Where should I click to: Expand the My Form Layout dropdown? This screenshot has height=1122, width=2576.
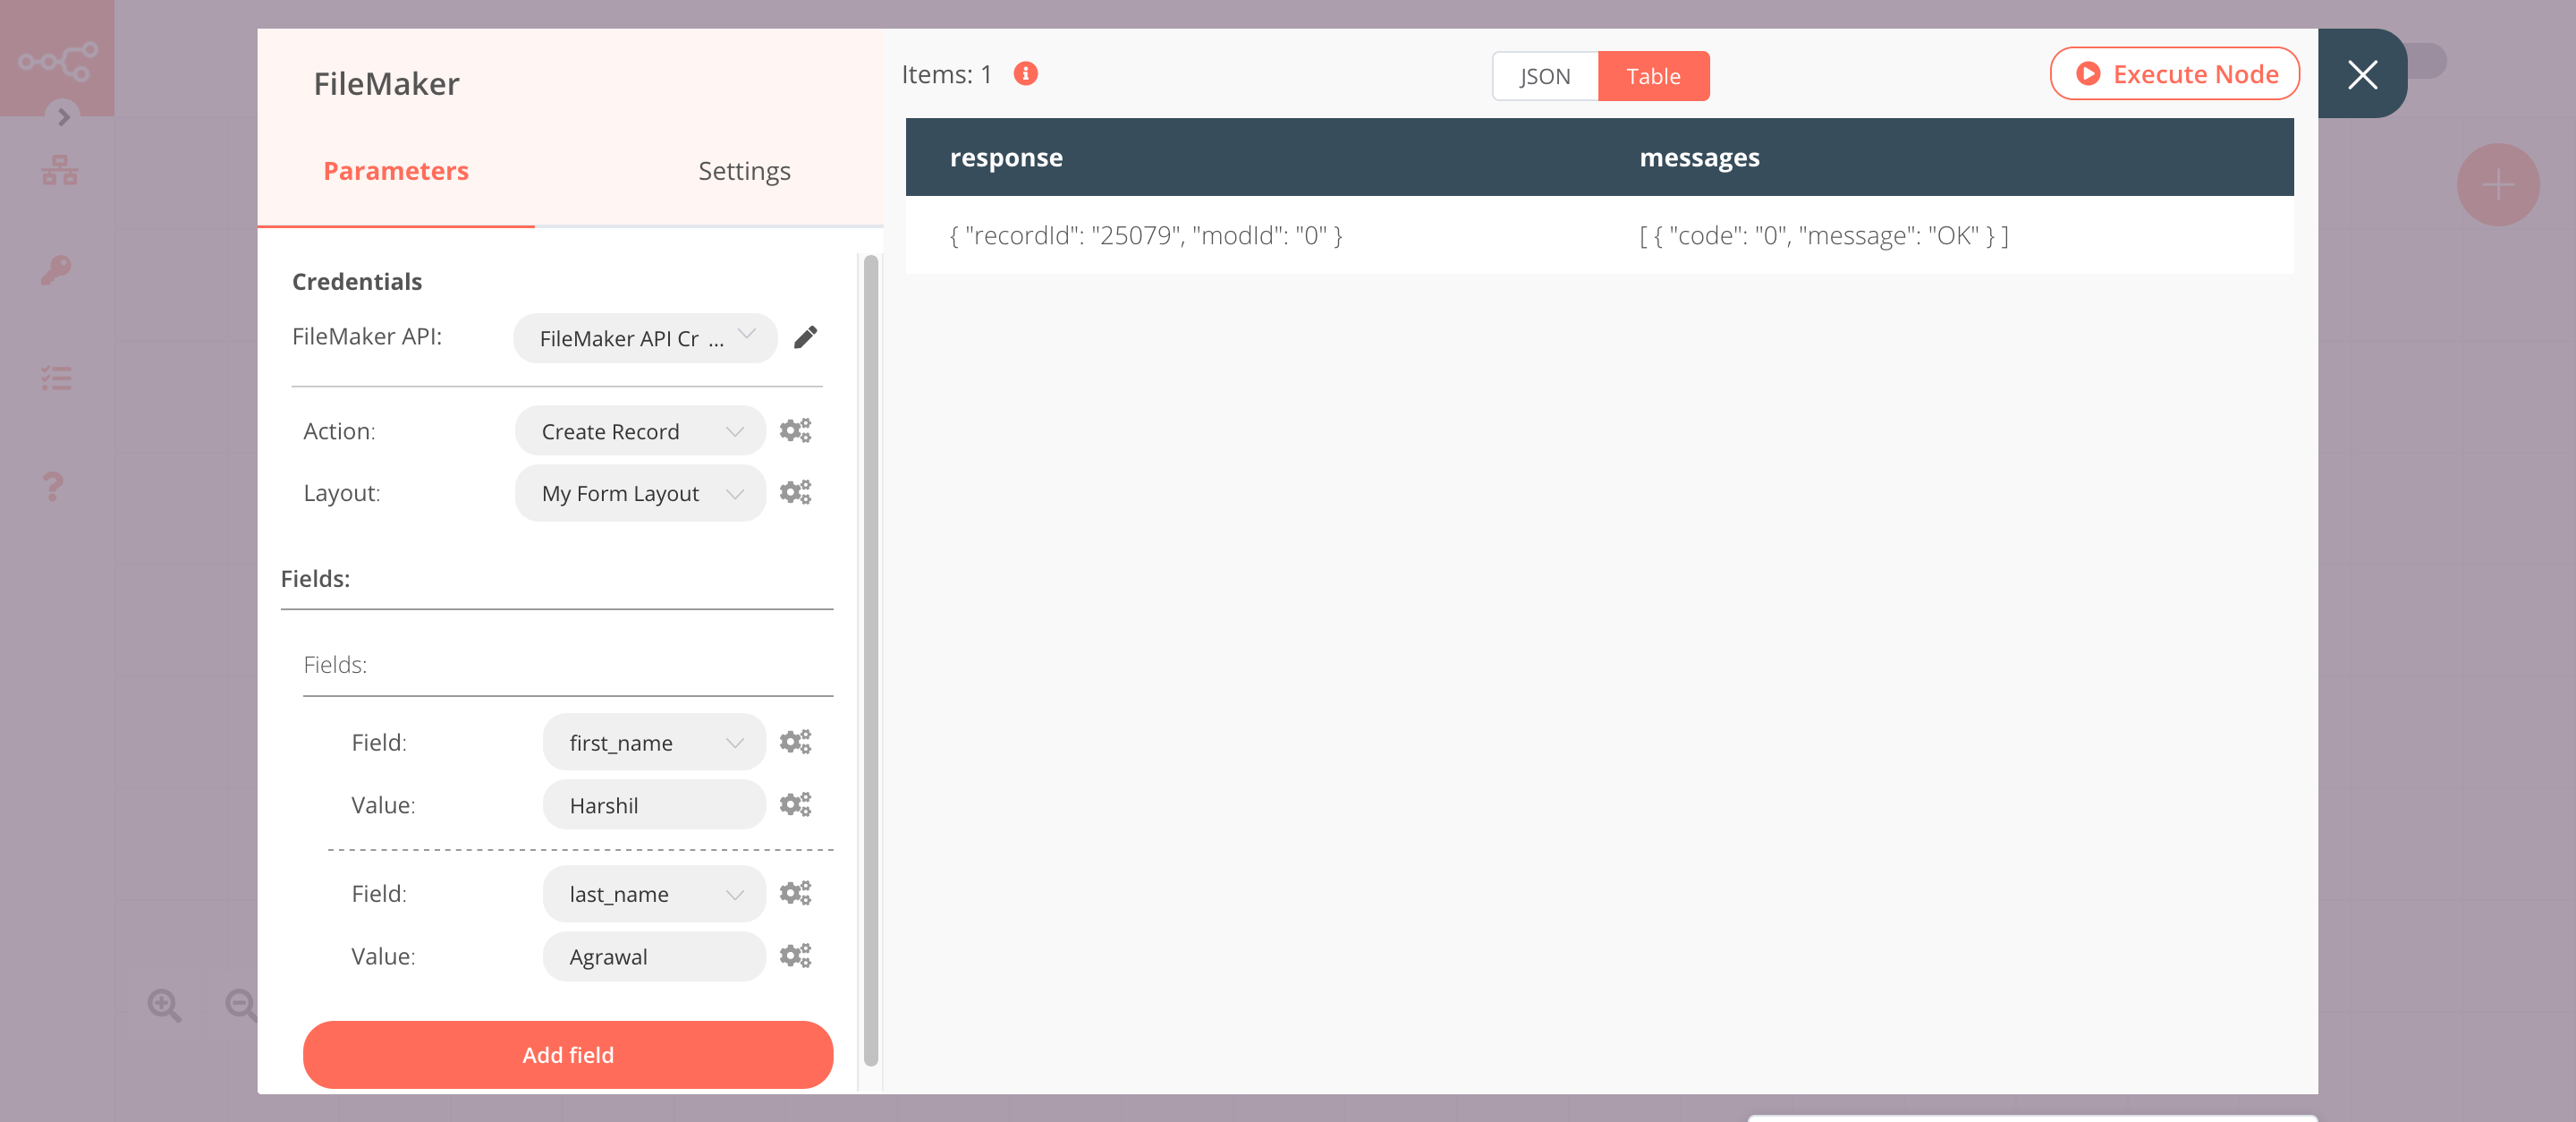point(639,493)
